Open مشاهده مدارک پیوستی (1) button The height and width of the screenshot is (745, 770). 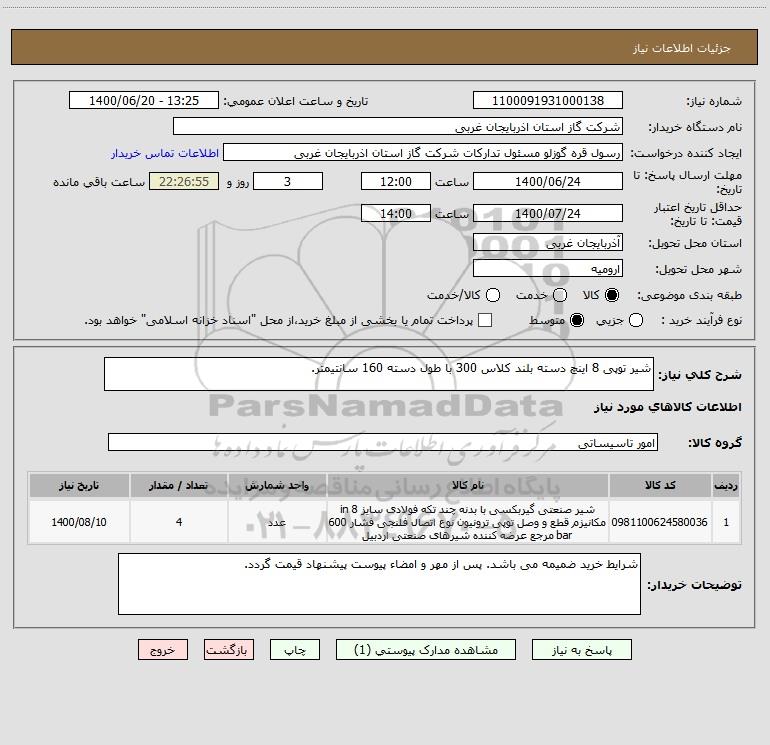[426, 650]
